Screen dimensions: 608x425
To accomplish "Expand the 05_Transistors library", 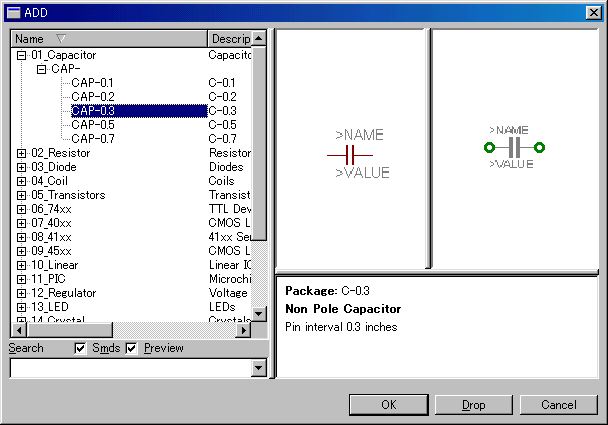I will (x=22, y=195).
